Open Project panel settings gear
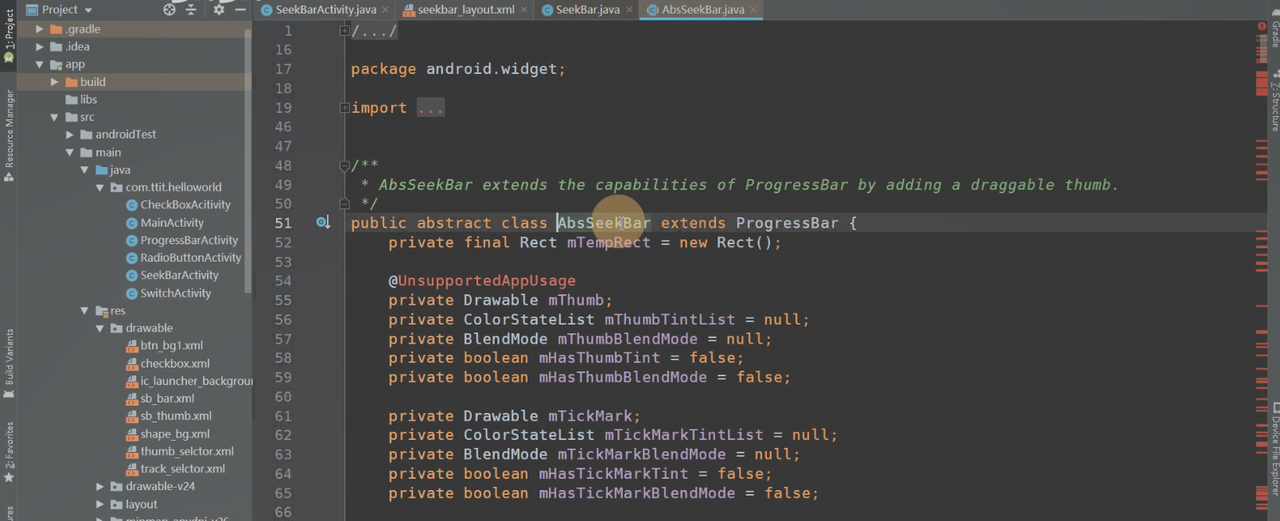 coord(219,9)
